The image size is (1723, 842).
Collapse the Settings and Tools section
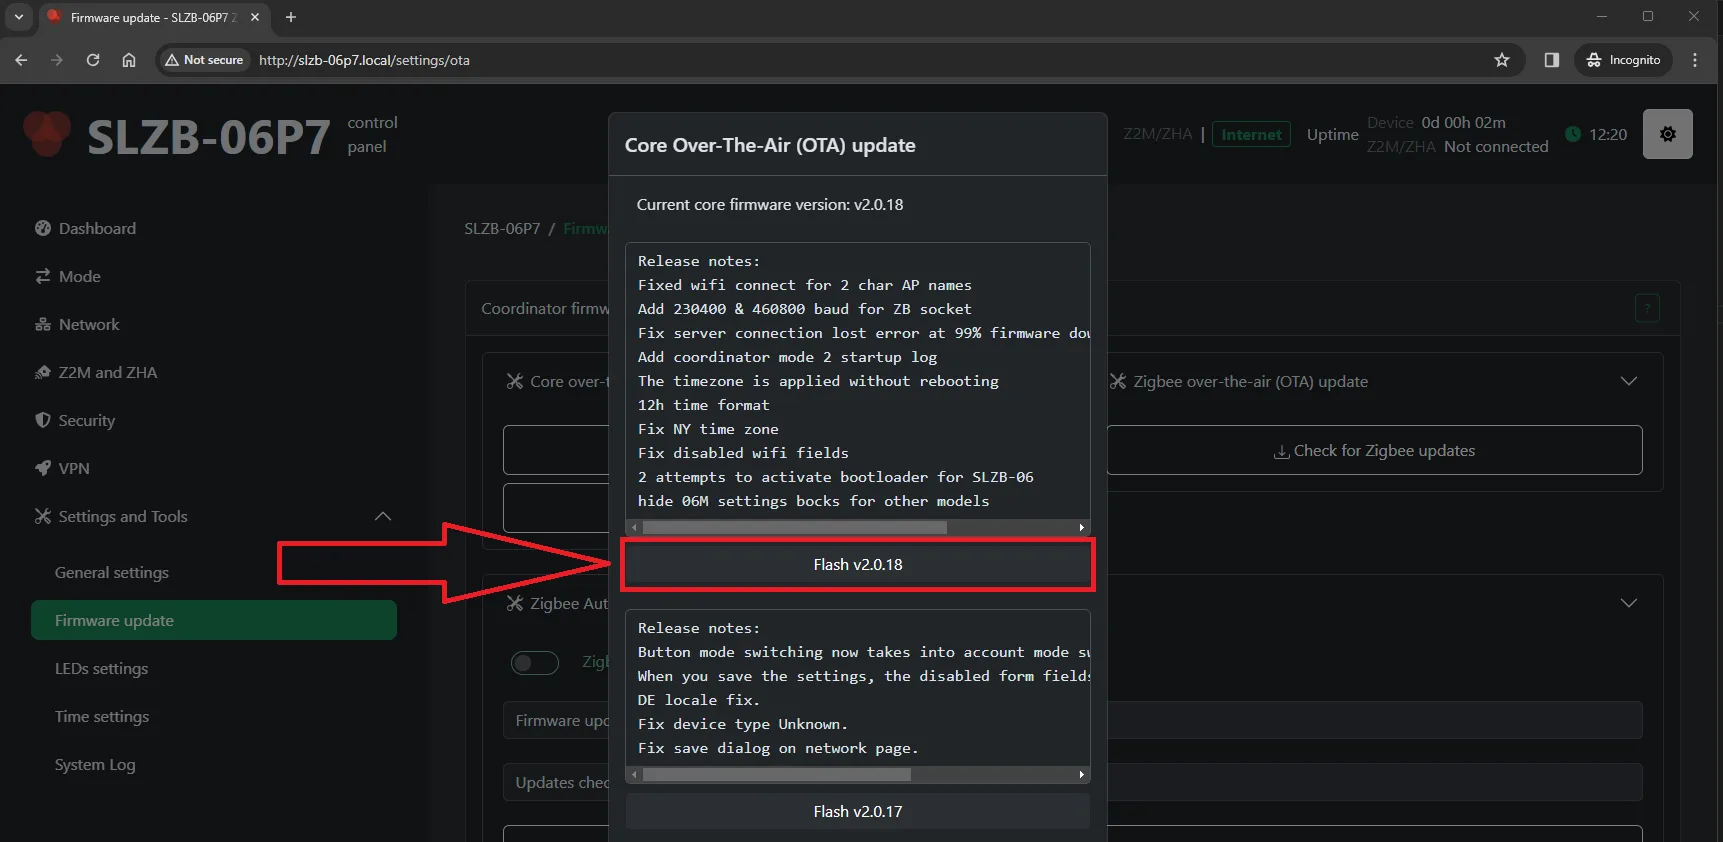[x=382, y=516]
